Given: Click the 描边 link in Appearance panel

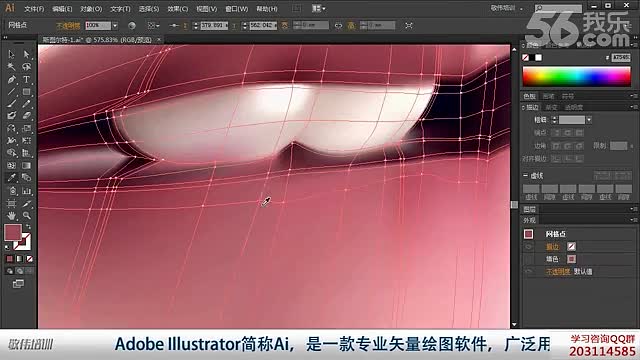Looking at the screenshot, I should (553, 247).
